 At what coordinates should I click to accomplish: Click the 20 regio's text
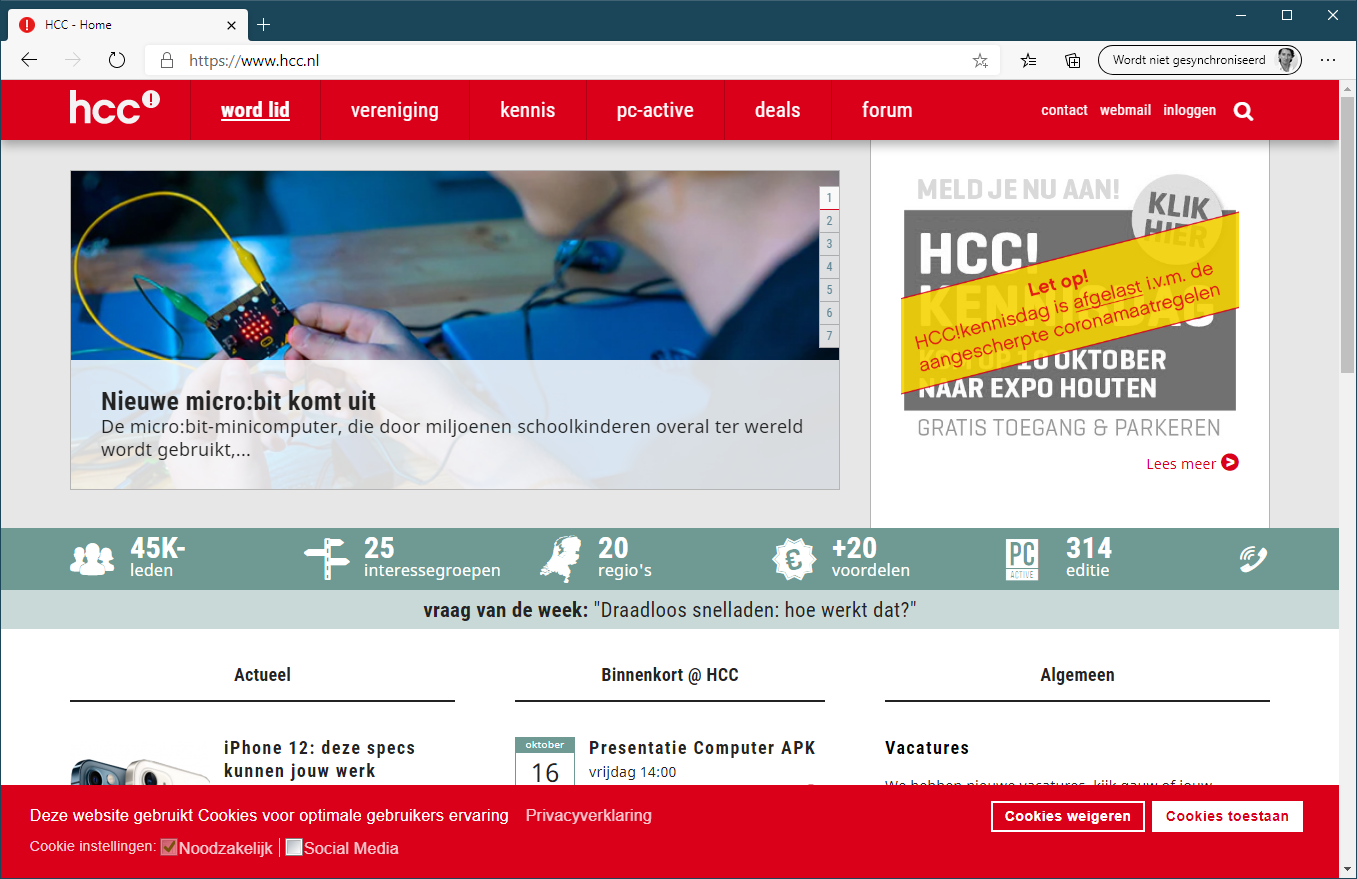[x=625, y=558]
